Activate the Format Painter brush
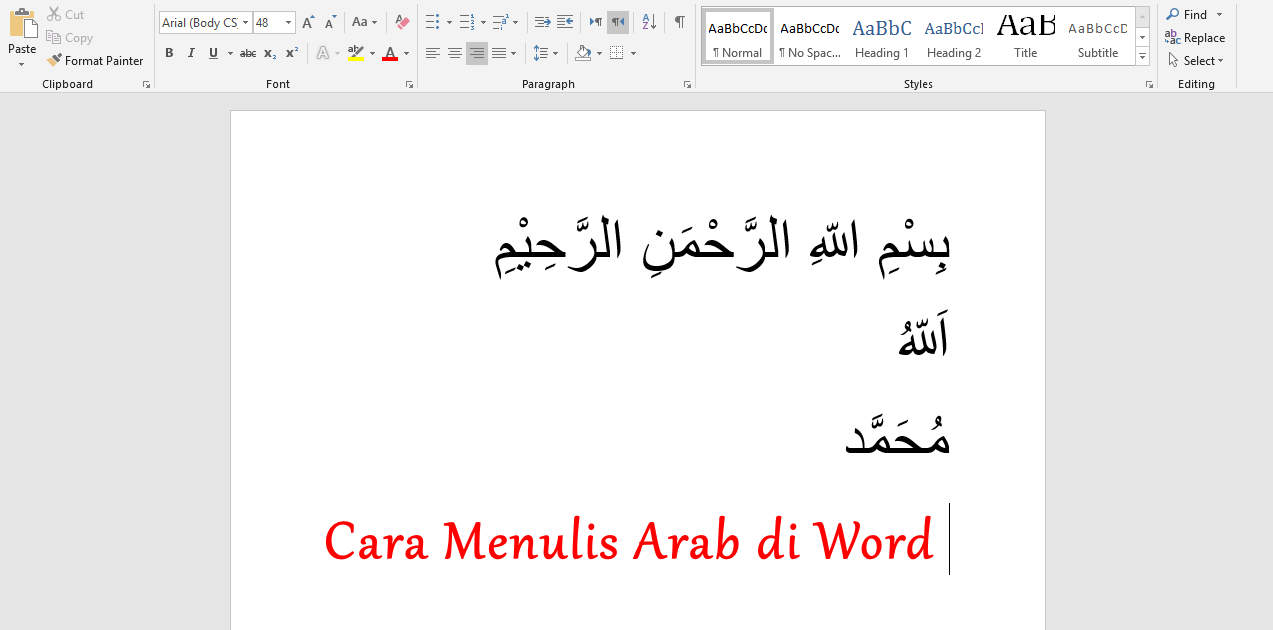 95,61
